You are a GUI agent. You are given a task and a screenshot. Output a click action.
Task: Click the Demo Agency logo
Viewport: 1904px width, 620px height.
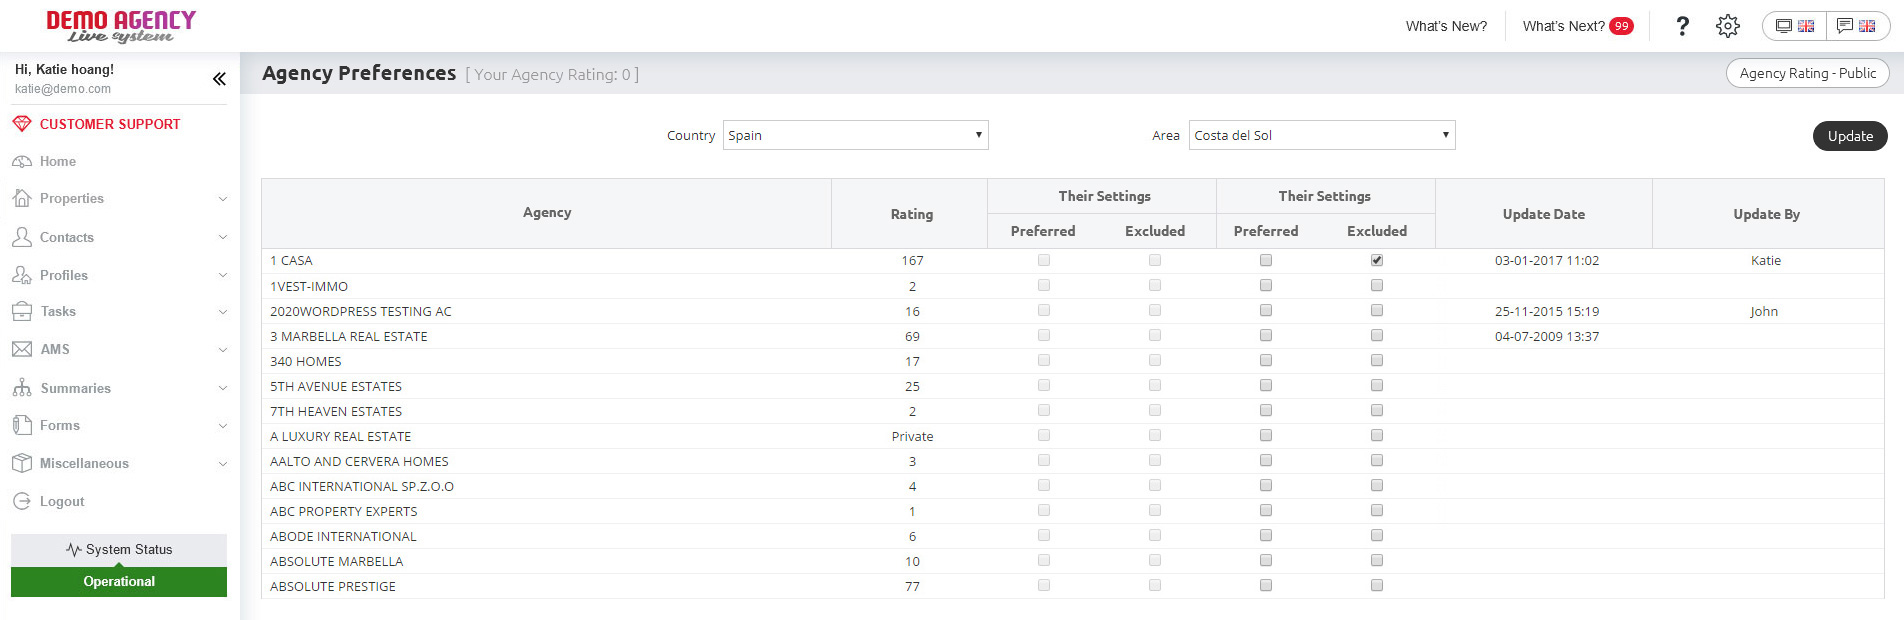(121, 27)
